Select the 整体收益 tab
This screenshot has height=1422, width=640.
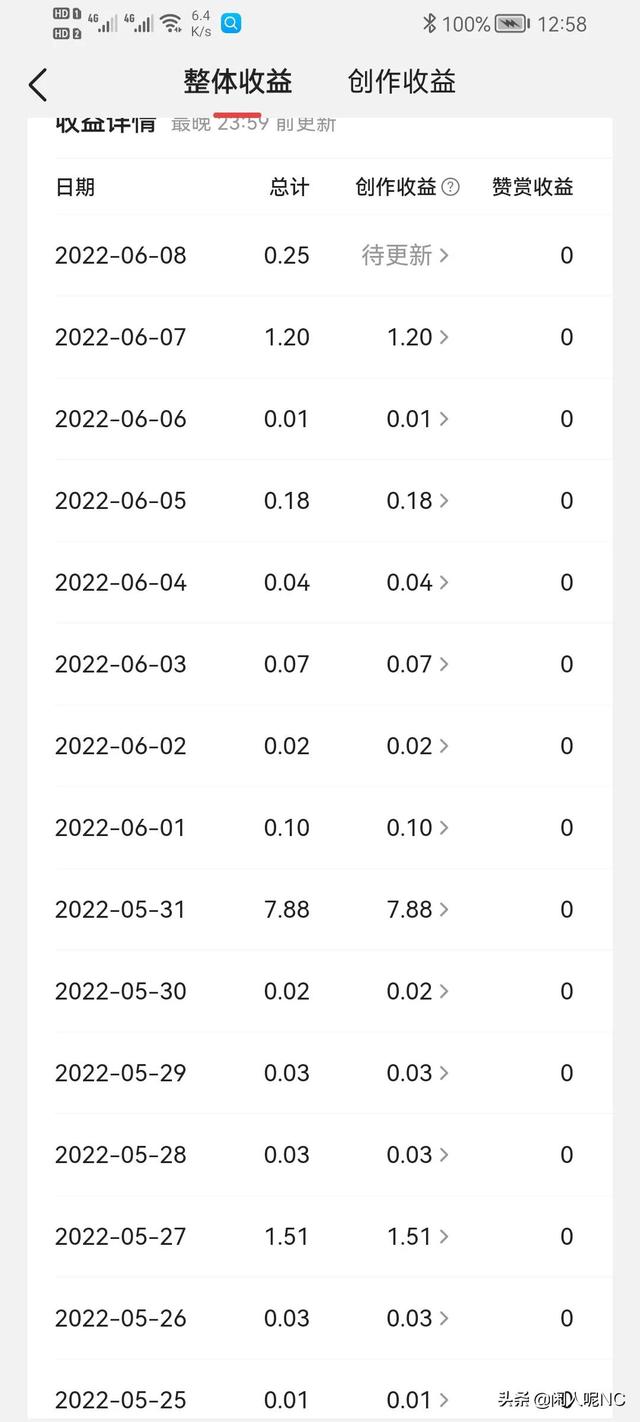[238, 82]
